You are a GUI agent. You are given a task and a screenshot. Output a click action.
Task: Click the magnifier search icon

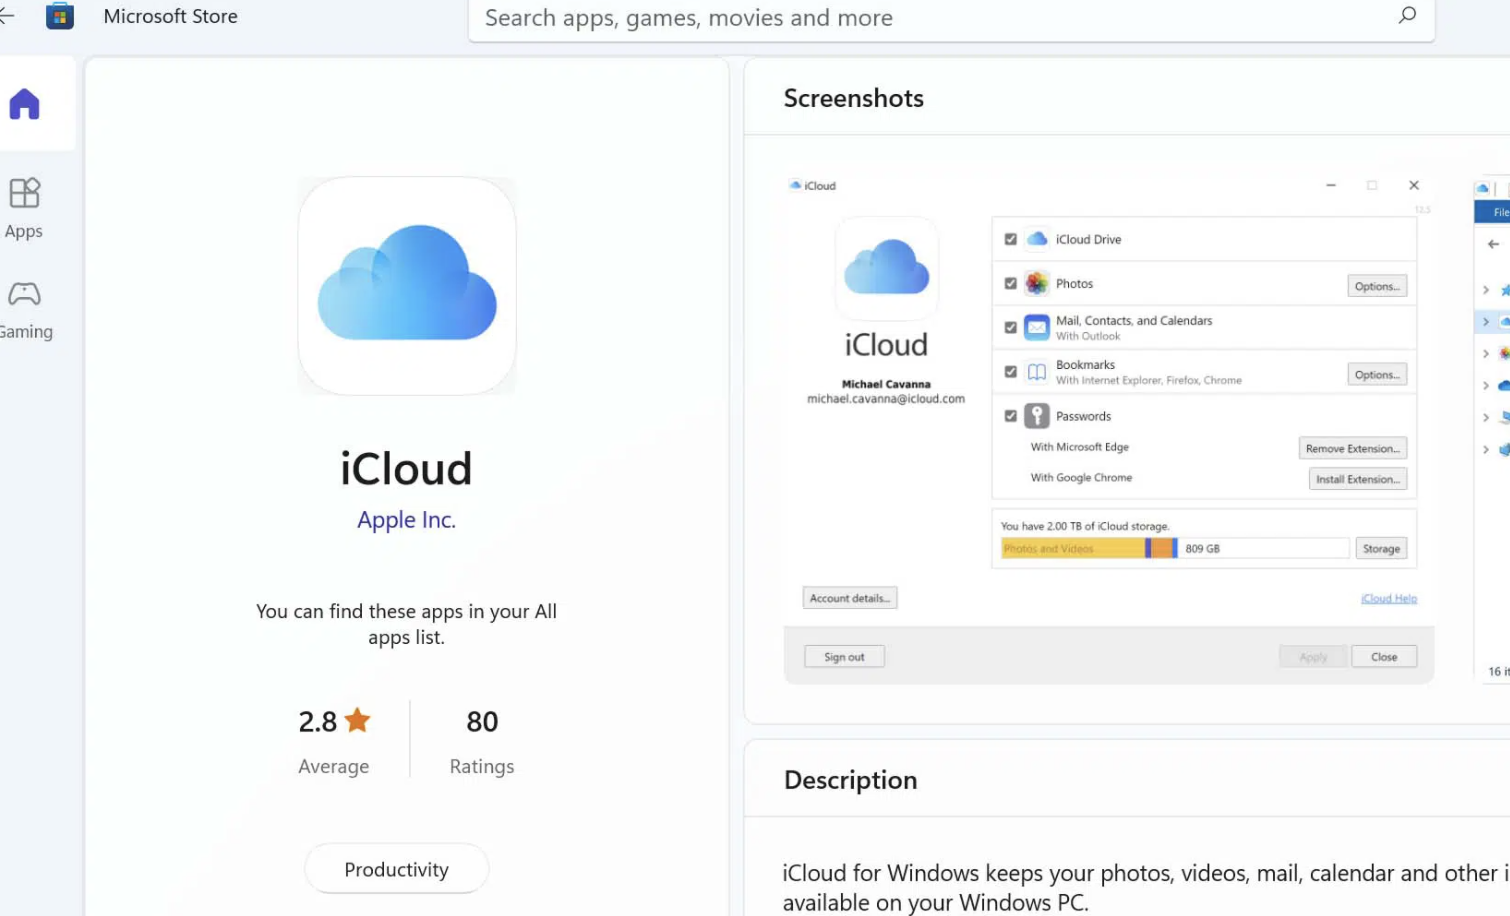pos(1407,15)
